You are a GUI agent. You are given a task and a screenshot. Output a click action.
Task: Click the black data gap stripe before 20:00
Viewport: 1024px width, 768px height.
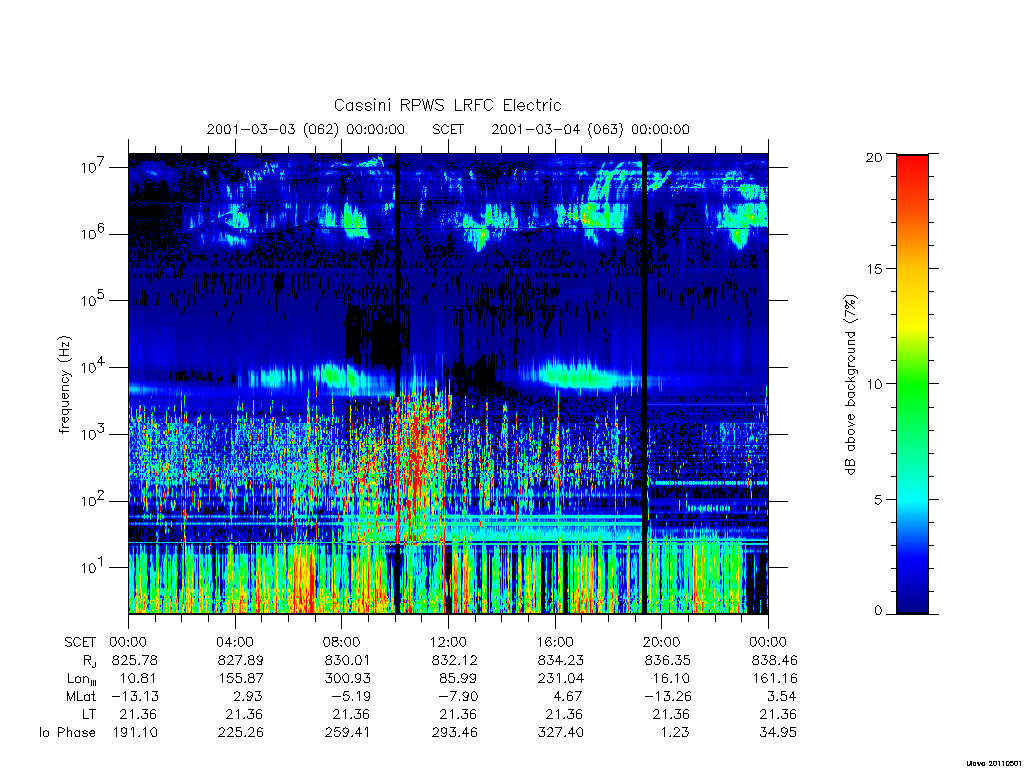point(644,383)
